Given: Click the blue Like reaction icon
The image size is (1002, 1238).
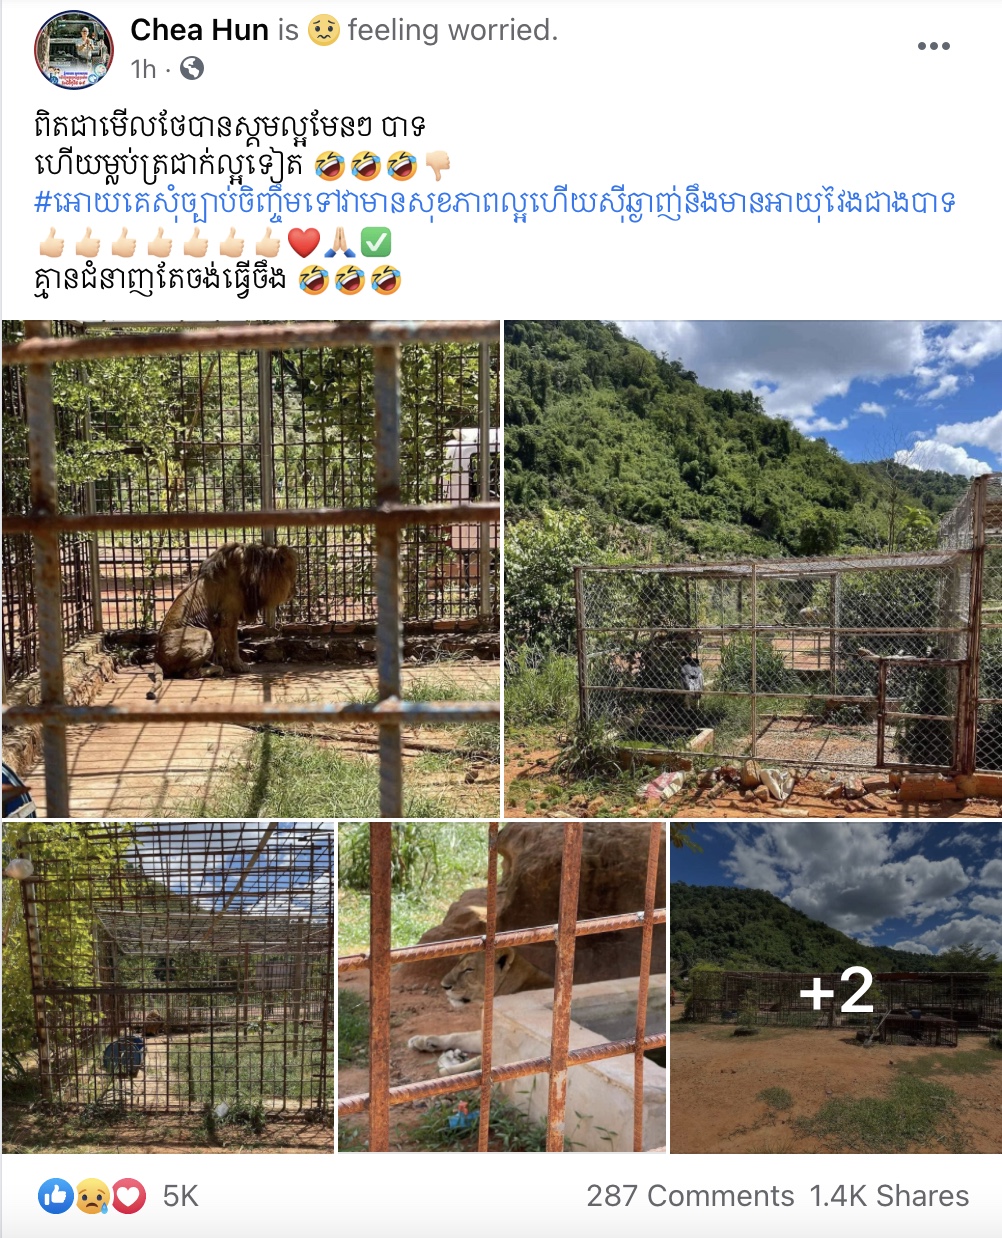Looking at the screenshot, I should pos(56,1196).
